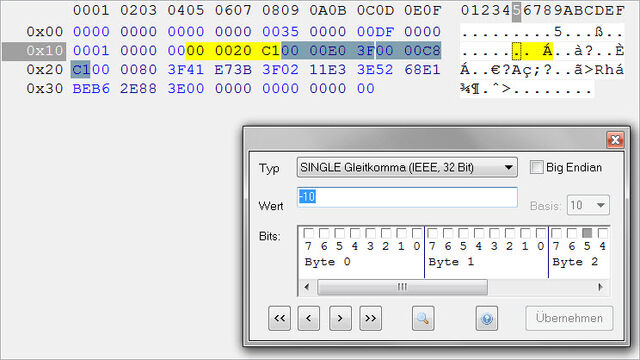Go to previous value with < button
This screenshot has width=640, height=360.
coord(309,318)
